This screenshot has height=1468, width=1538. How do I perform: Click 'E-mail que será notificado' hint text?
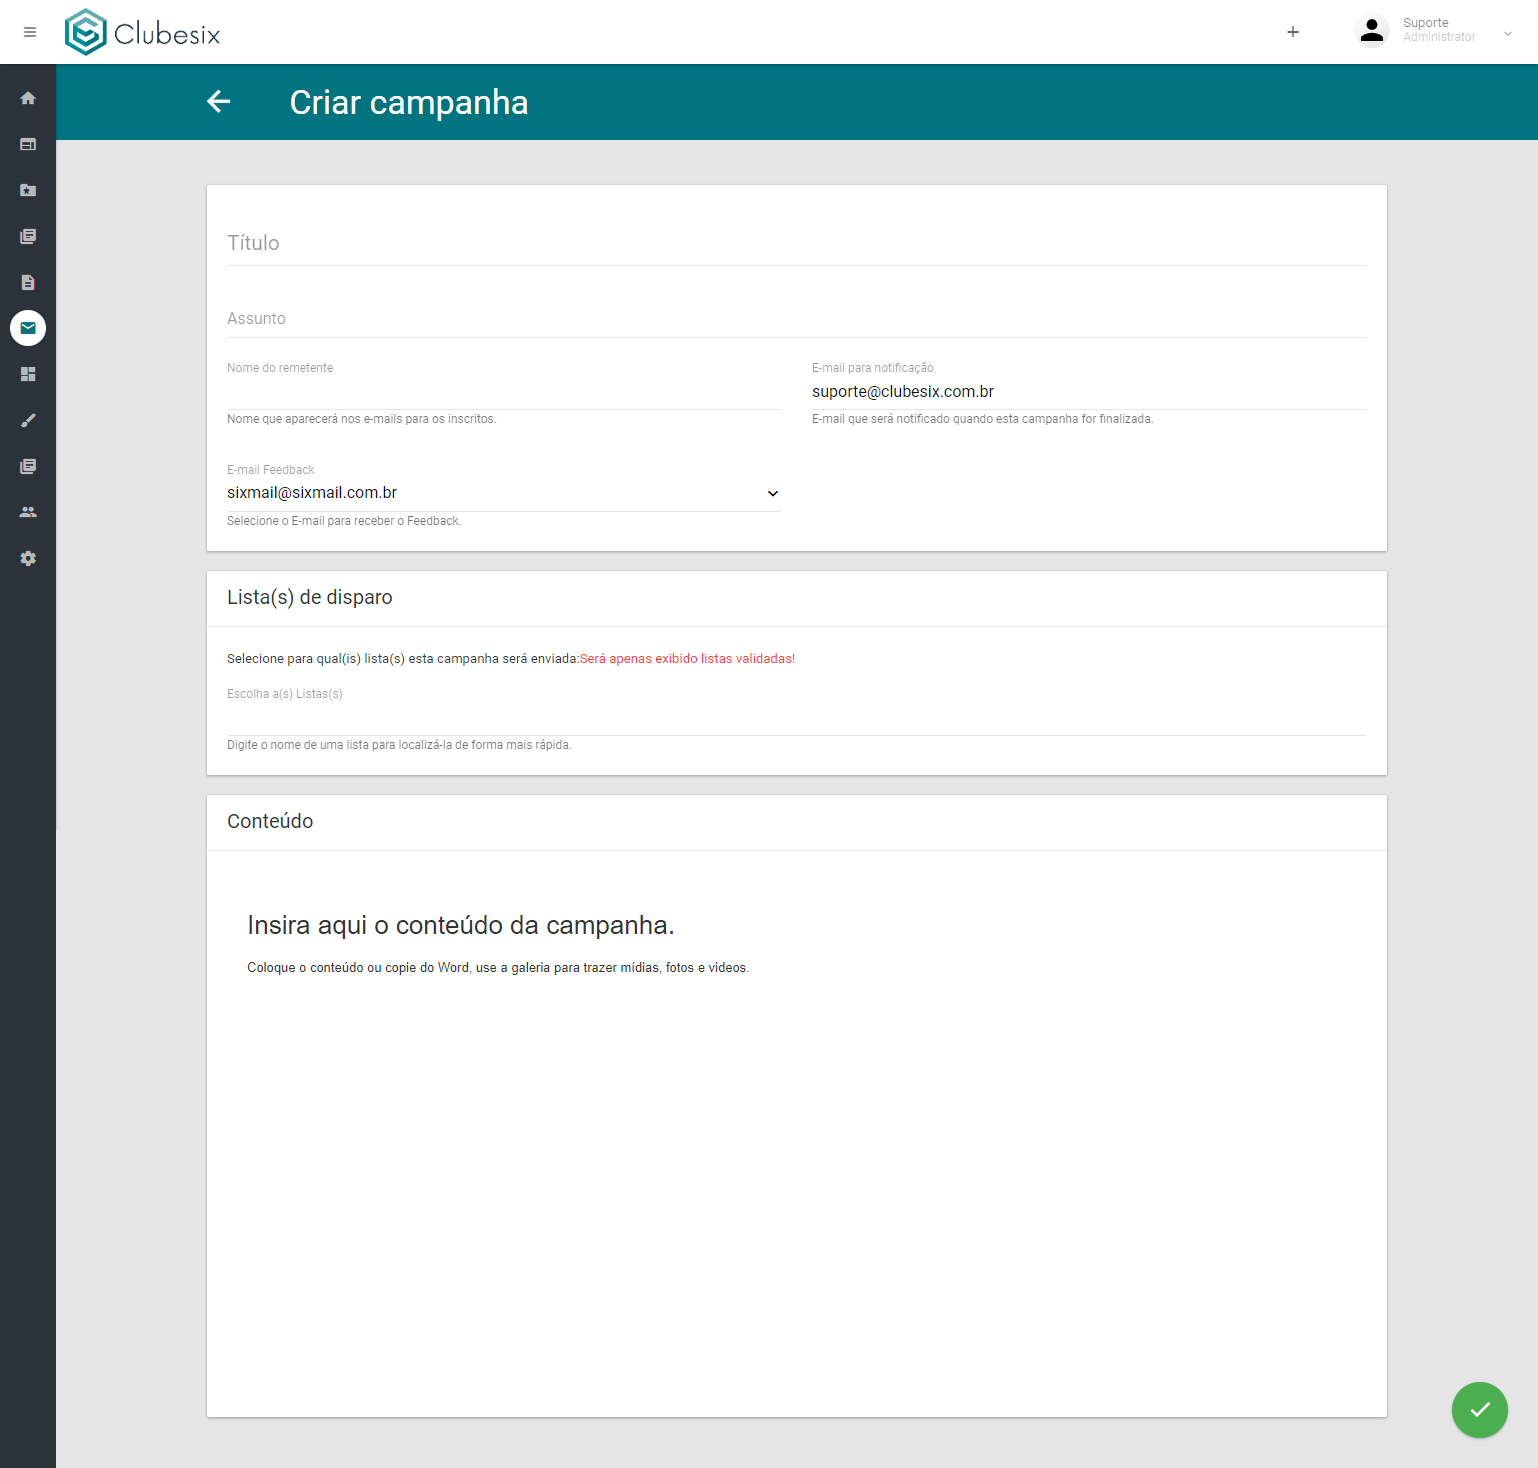pyautogui.click(x=983, y=419)
